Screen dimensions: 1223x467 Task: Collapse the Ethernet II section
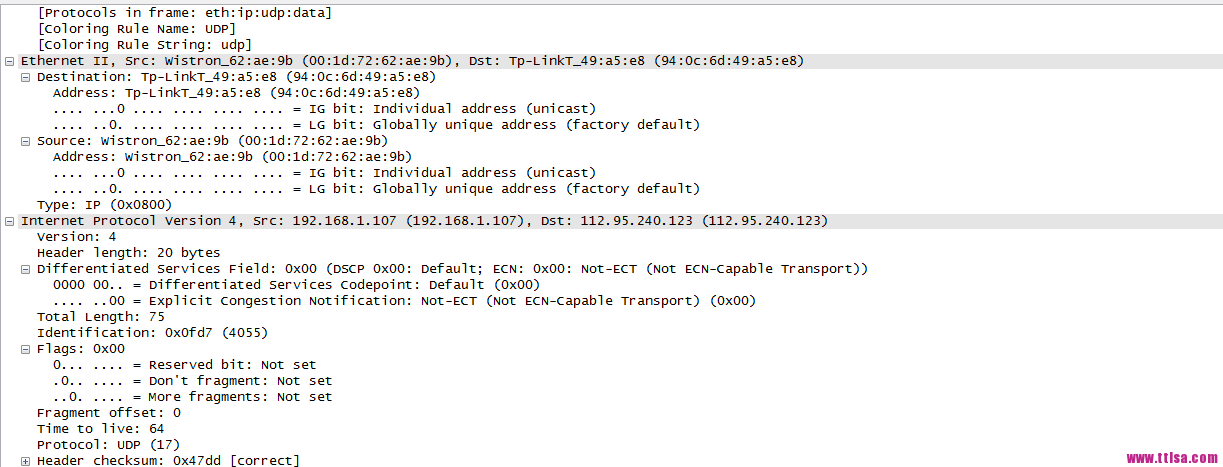point(10,61)
